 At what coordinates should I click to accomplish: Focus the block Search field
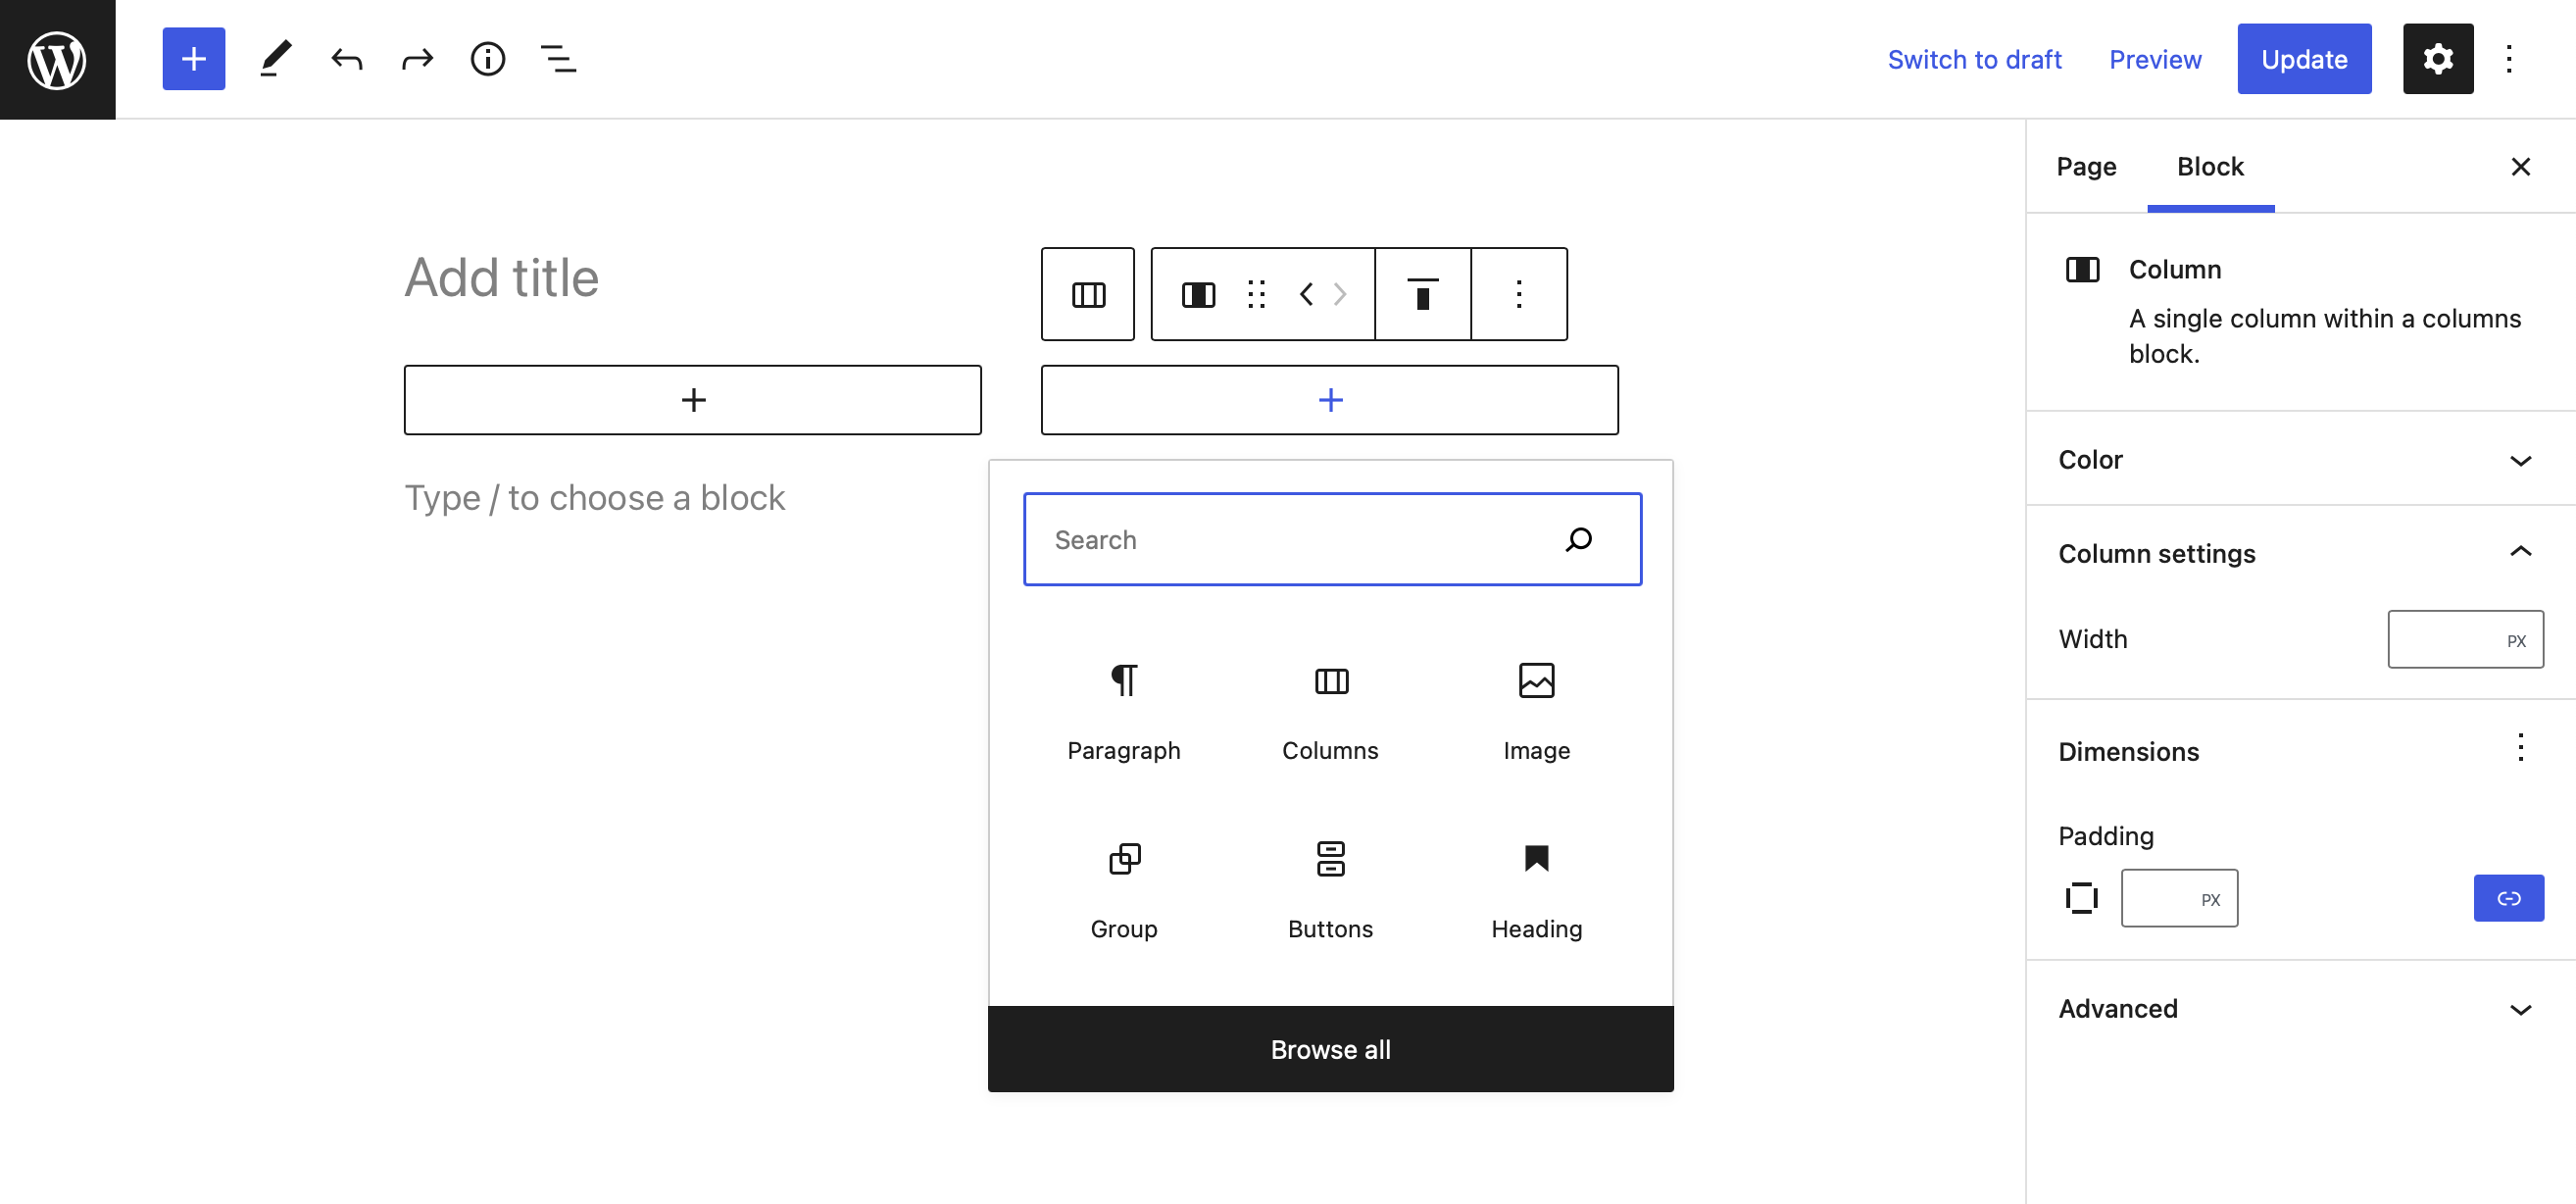[1332, 539]
